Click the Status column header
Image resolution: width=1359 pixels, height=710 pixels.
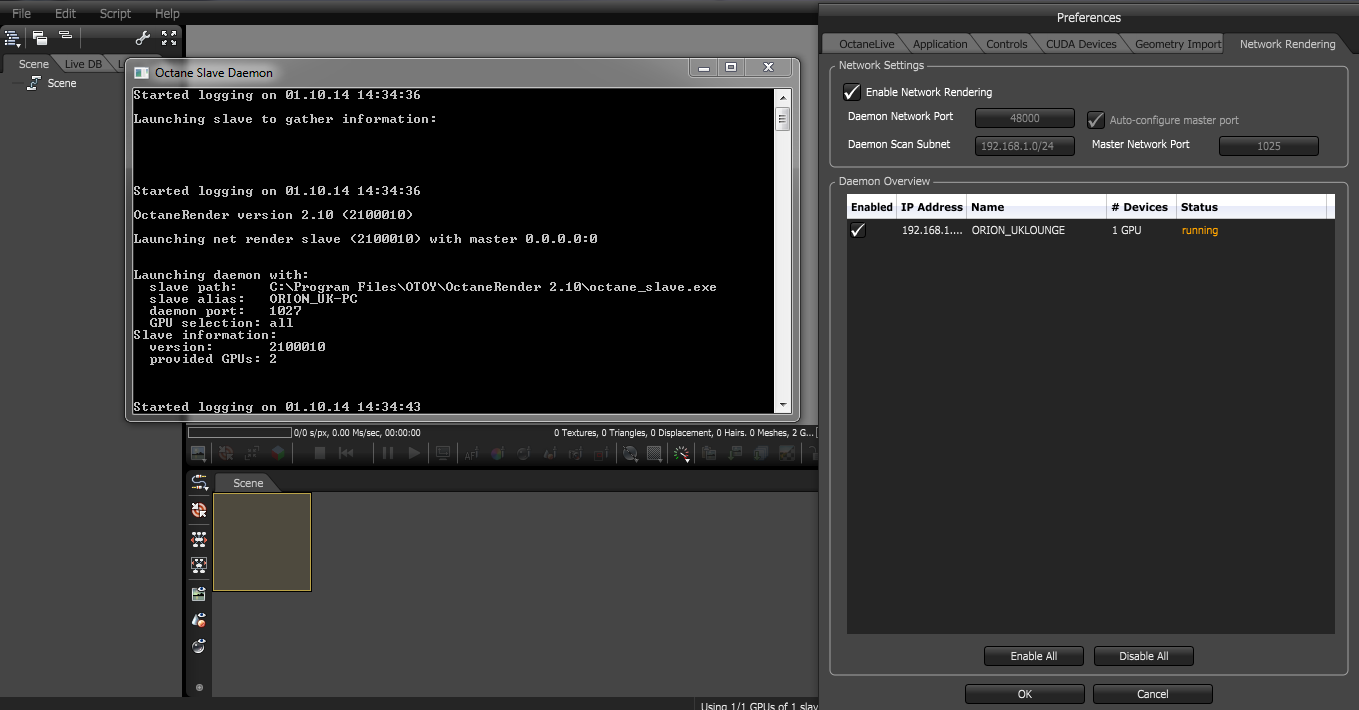tap(1251, 207)
